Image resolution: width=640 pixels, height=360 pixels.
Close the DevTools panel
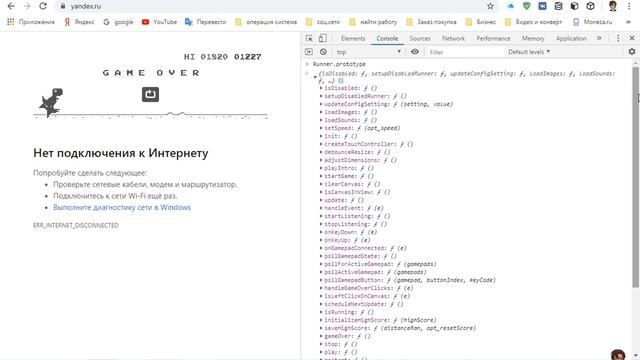pyautogui.click(x=632, y=38)
